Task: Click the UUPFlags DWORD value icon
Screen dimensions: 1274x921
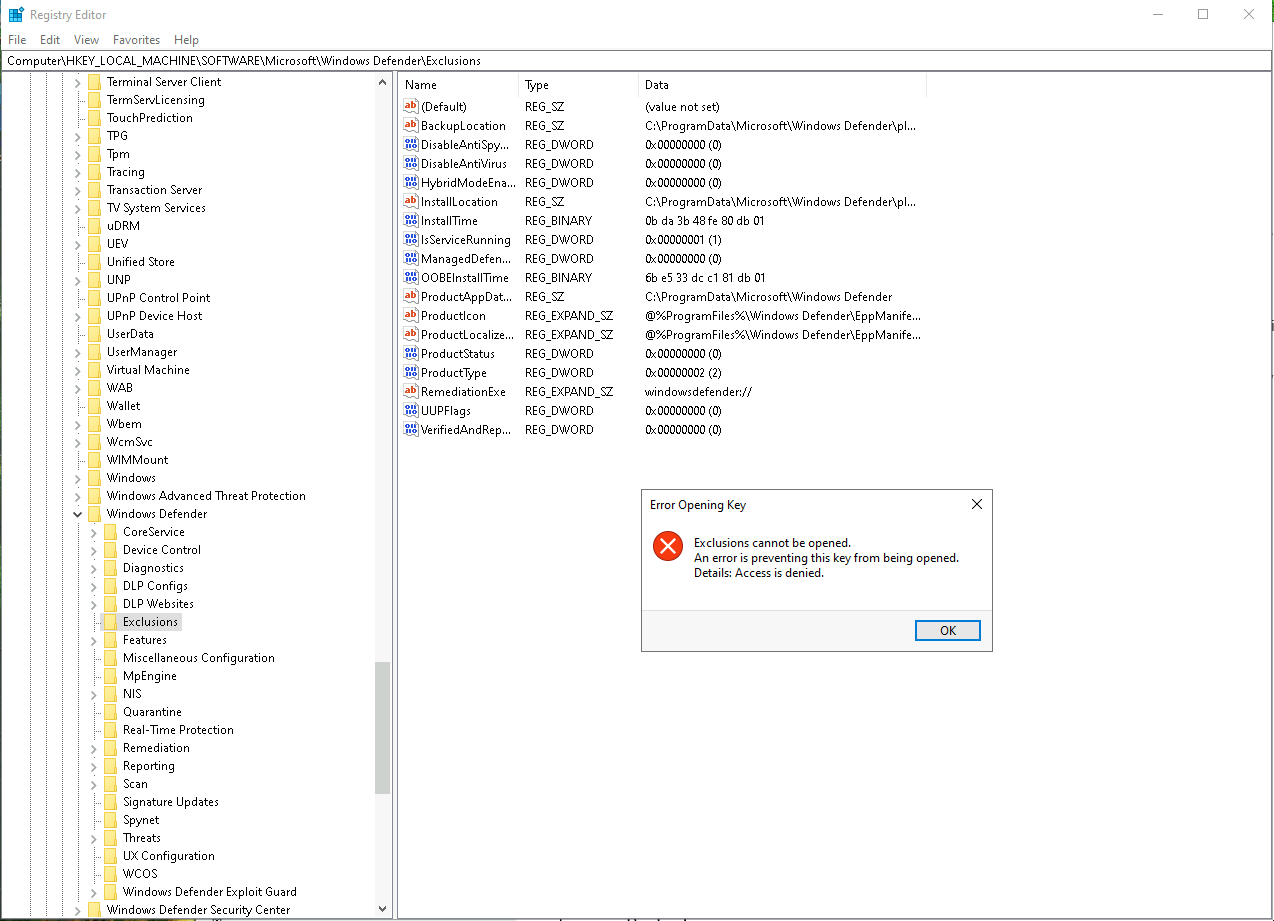Action: (410, 410)
